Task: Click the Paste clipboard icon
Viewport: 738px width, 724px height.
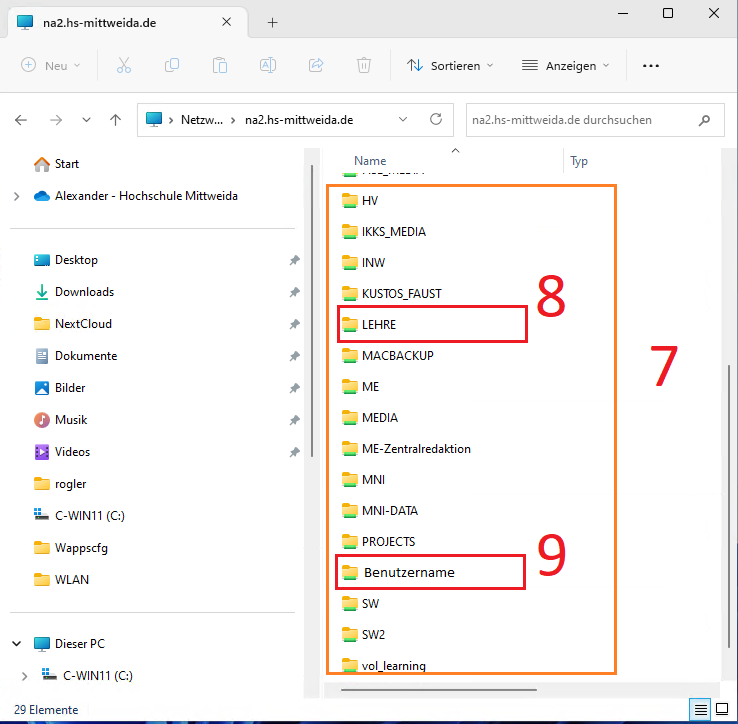Action: point(220,65)
